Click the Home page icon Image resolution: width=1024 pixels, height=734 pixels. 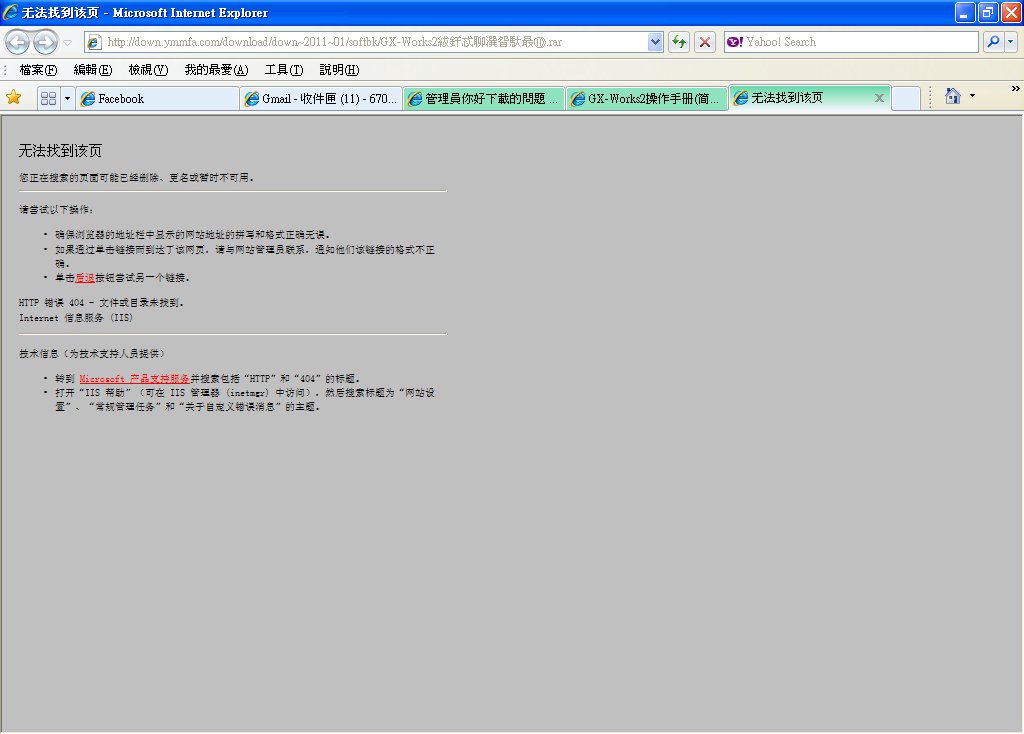[952, 96]
